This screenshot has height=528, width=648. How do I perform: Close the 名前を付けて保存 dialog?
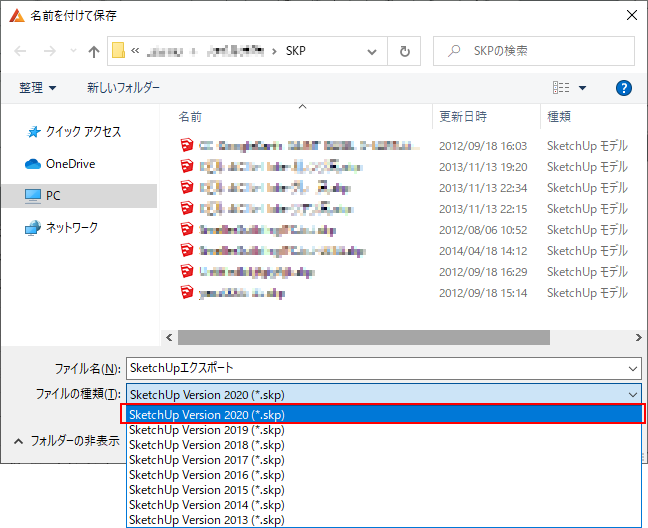631,15
